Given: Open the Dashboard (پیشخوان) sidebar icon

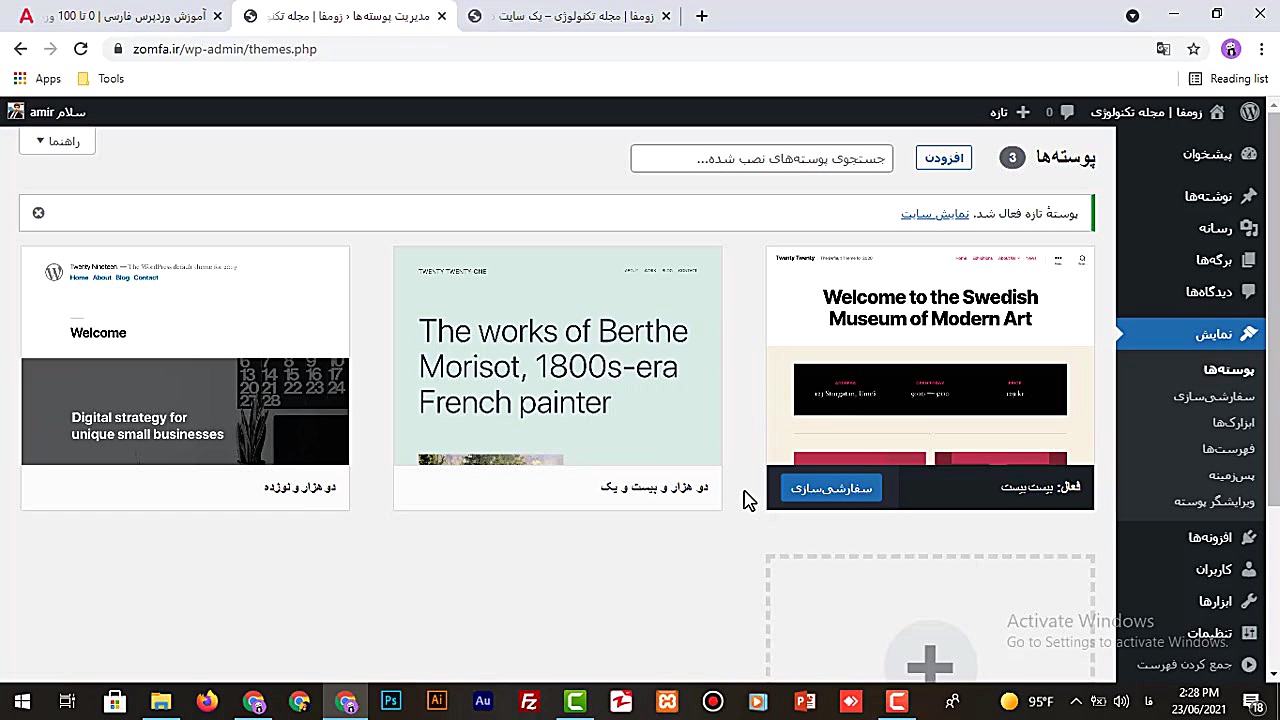Looking at the screenshot, I should tap(1248, 154).
